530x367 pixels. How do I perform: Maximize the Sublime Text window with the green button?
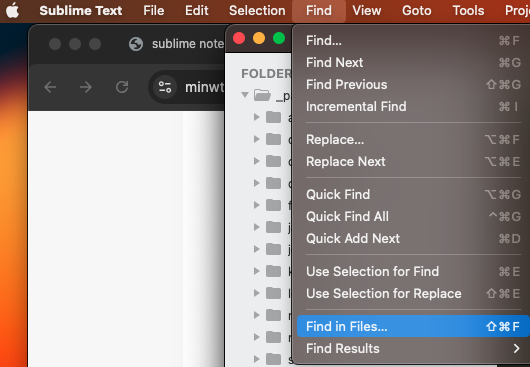tap(279, 38)
